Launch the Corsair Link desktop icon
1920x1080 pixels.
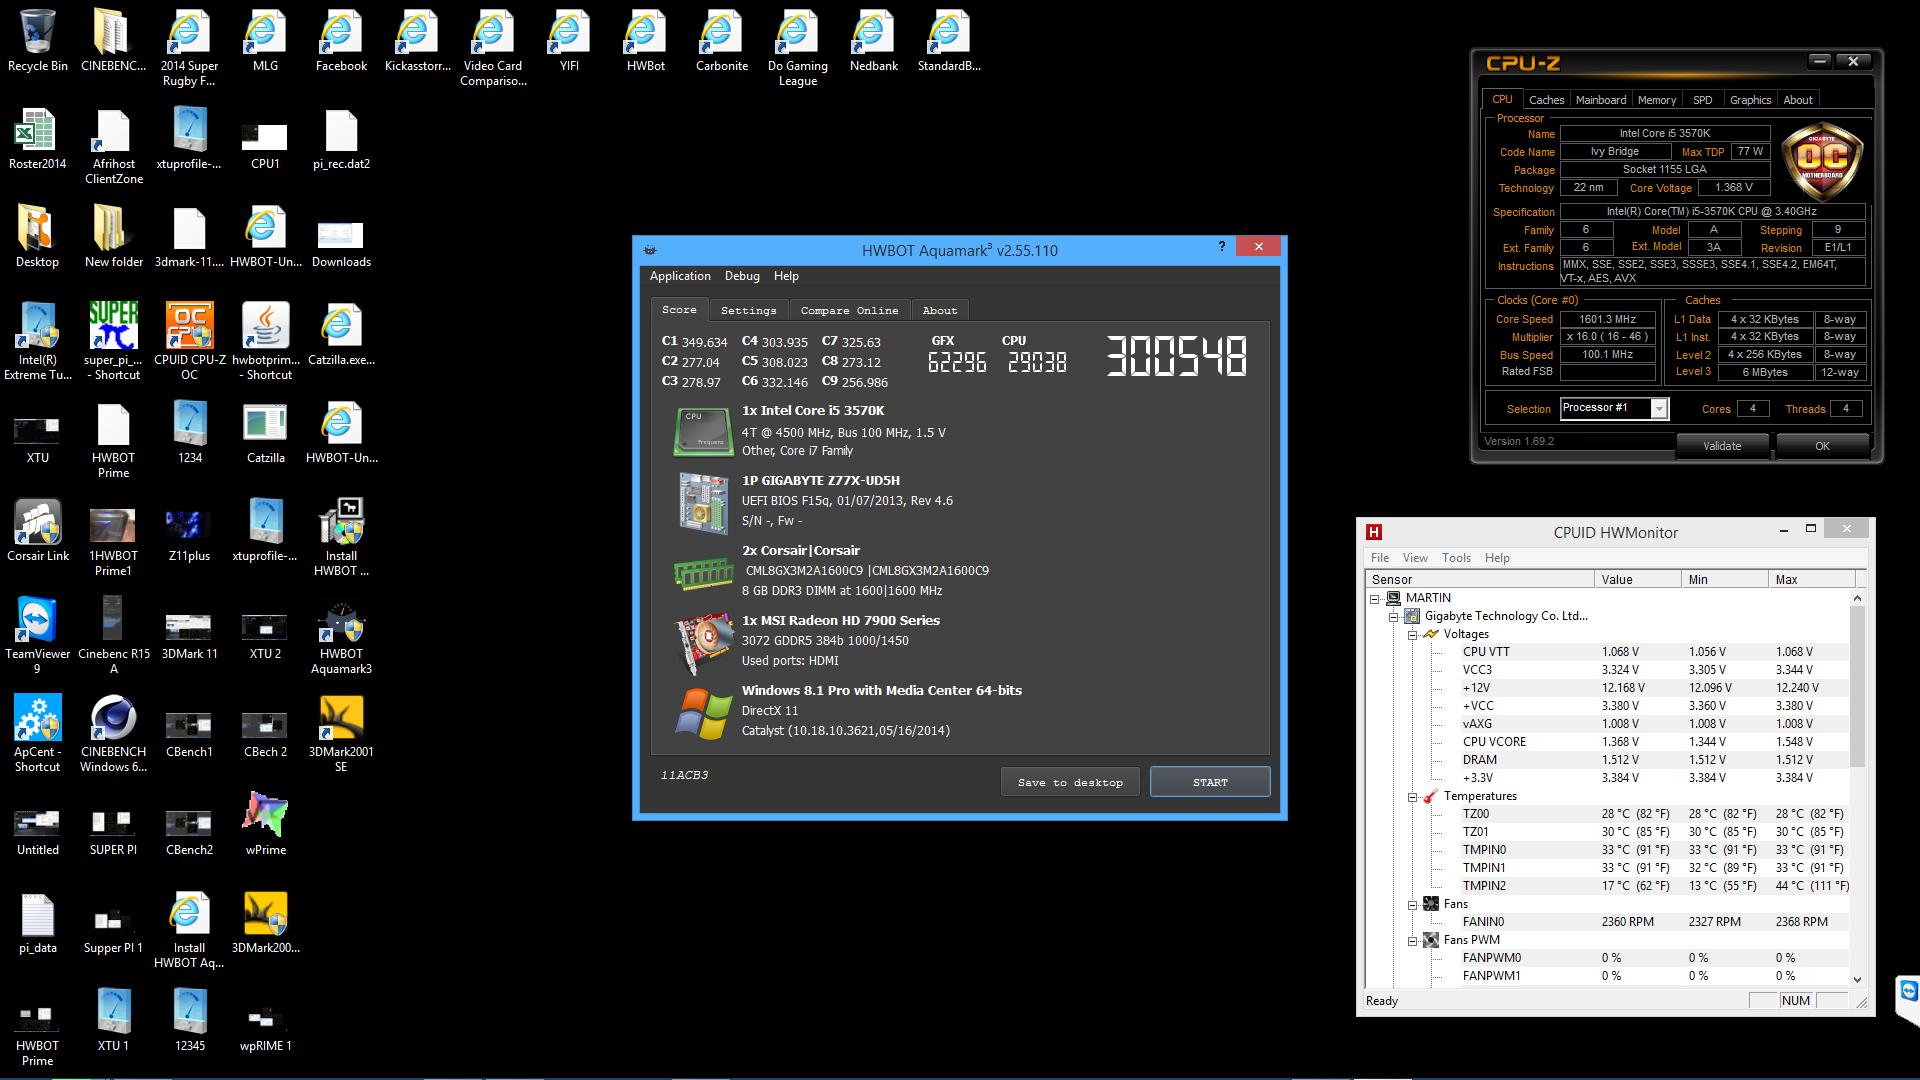tap(37, 531)
